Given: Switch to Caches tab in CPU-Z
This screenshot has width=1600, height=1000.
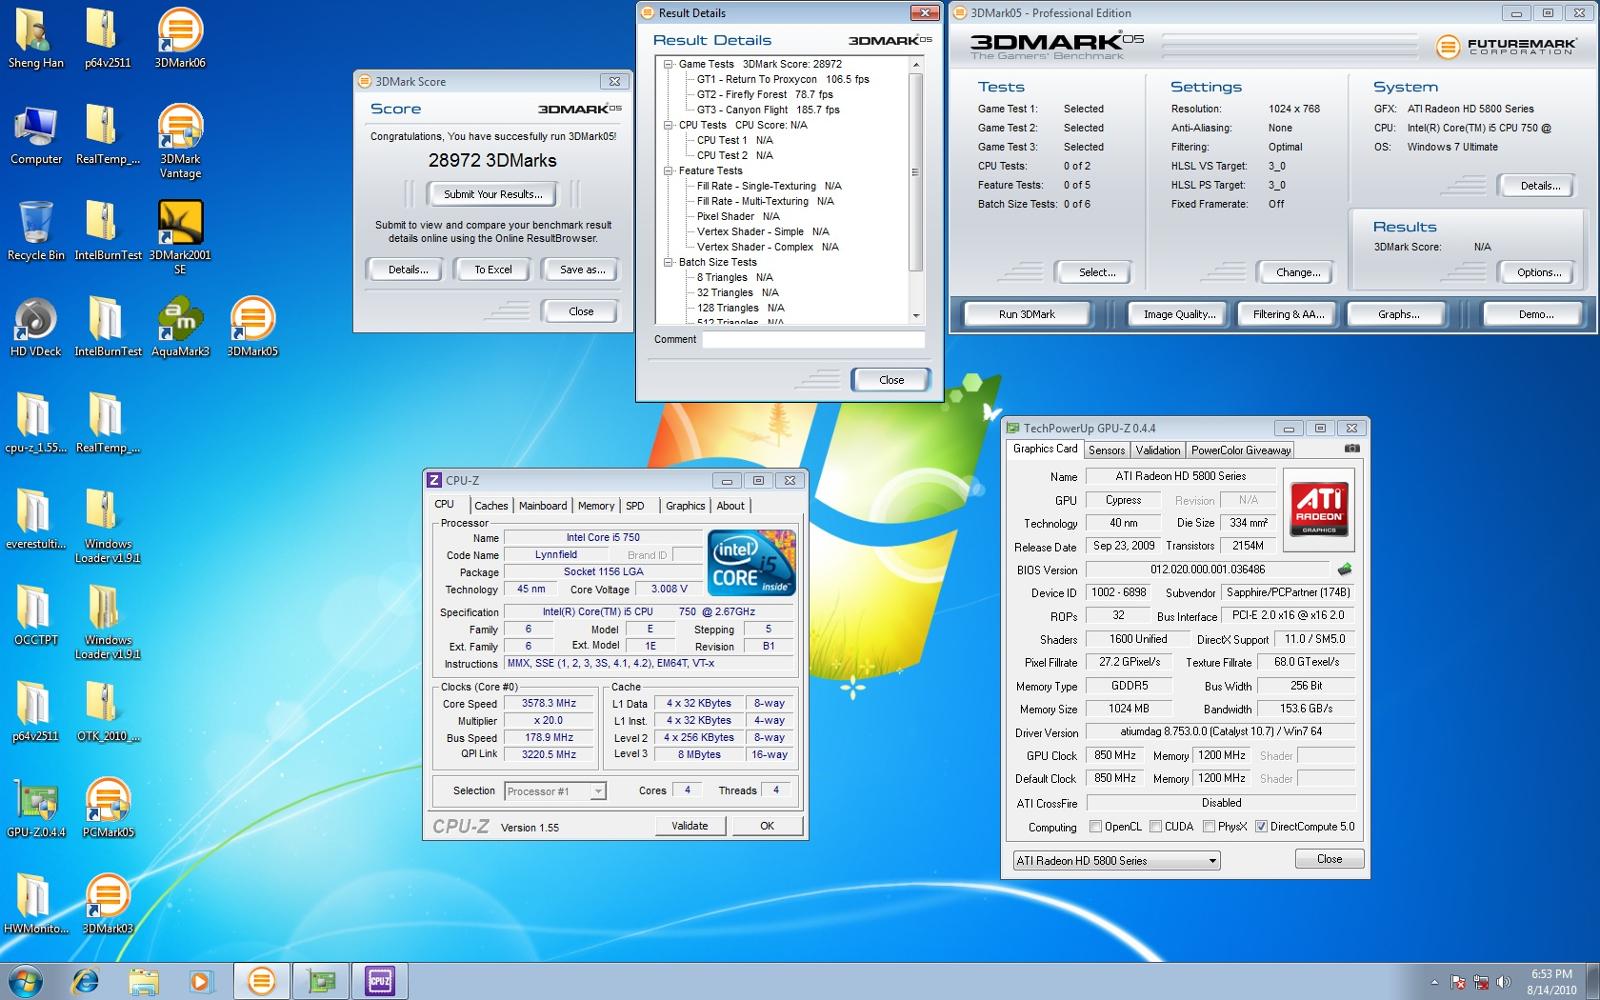Looking at the screenshot, I should 491,506.
